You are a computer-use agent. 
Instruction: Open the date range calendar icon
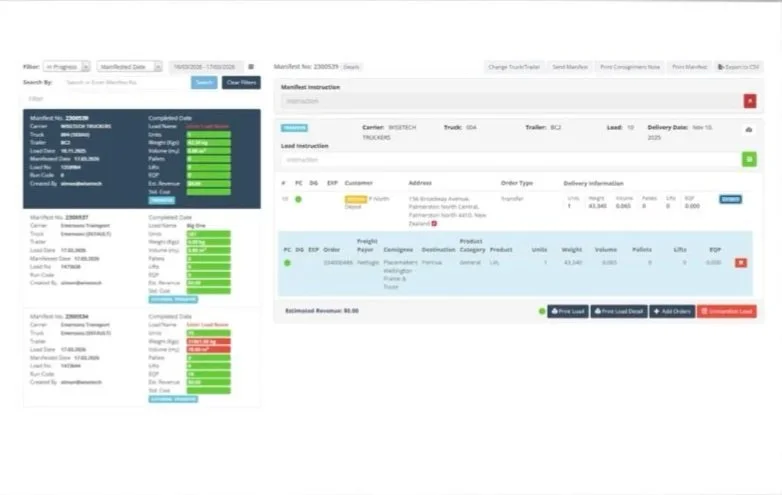point(251,67)
